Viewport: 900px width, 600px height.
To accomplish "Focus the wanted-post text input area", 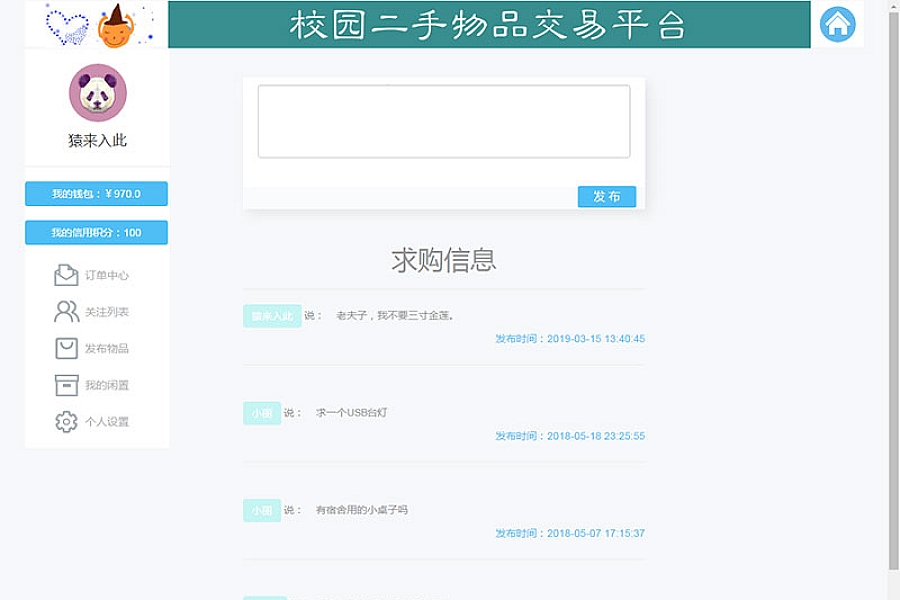I will 444,121.
